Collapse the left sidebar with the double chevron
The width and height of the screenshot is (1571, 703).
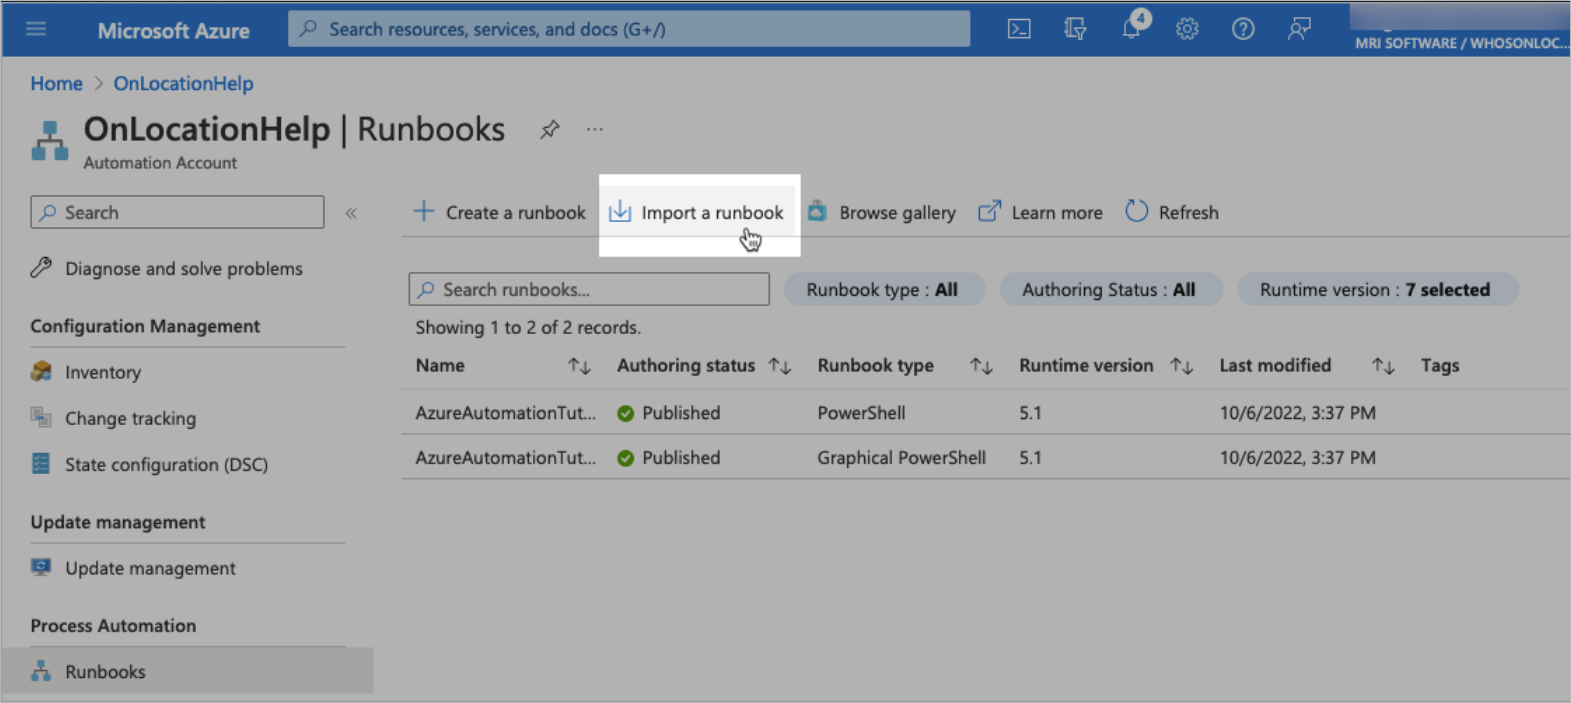(351, 213)
